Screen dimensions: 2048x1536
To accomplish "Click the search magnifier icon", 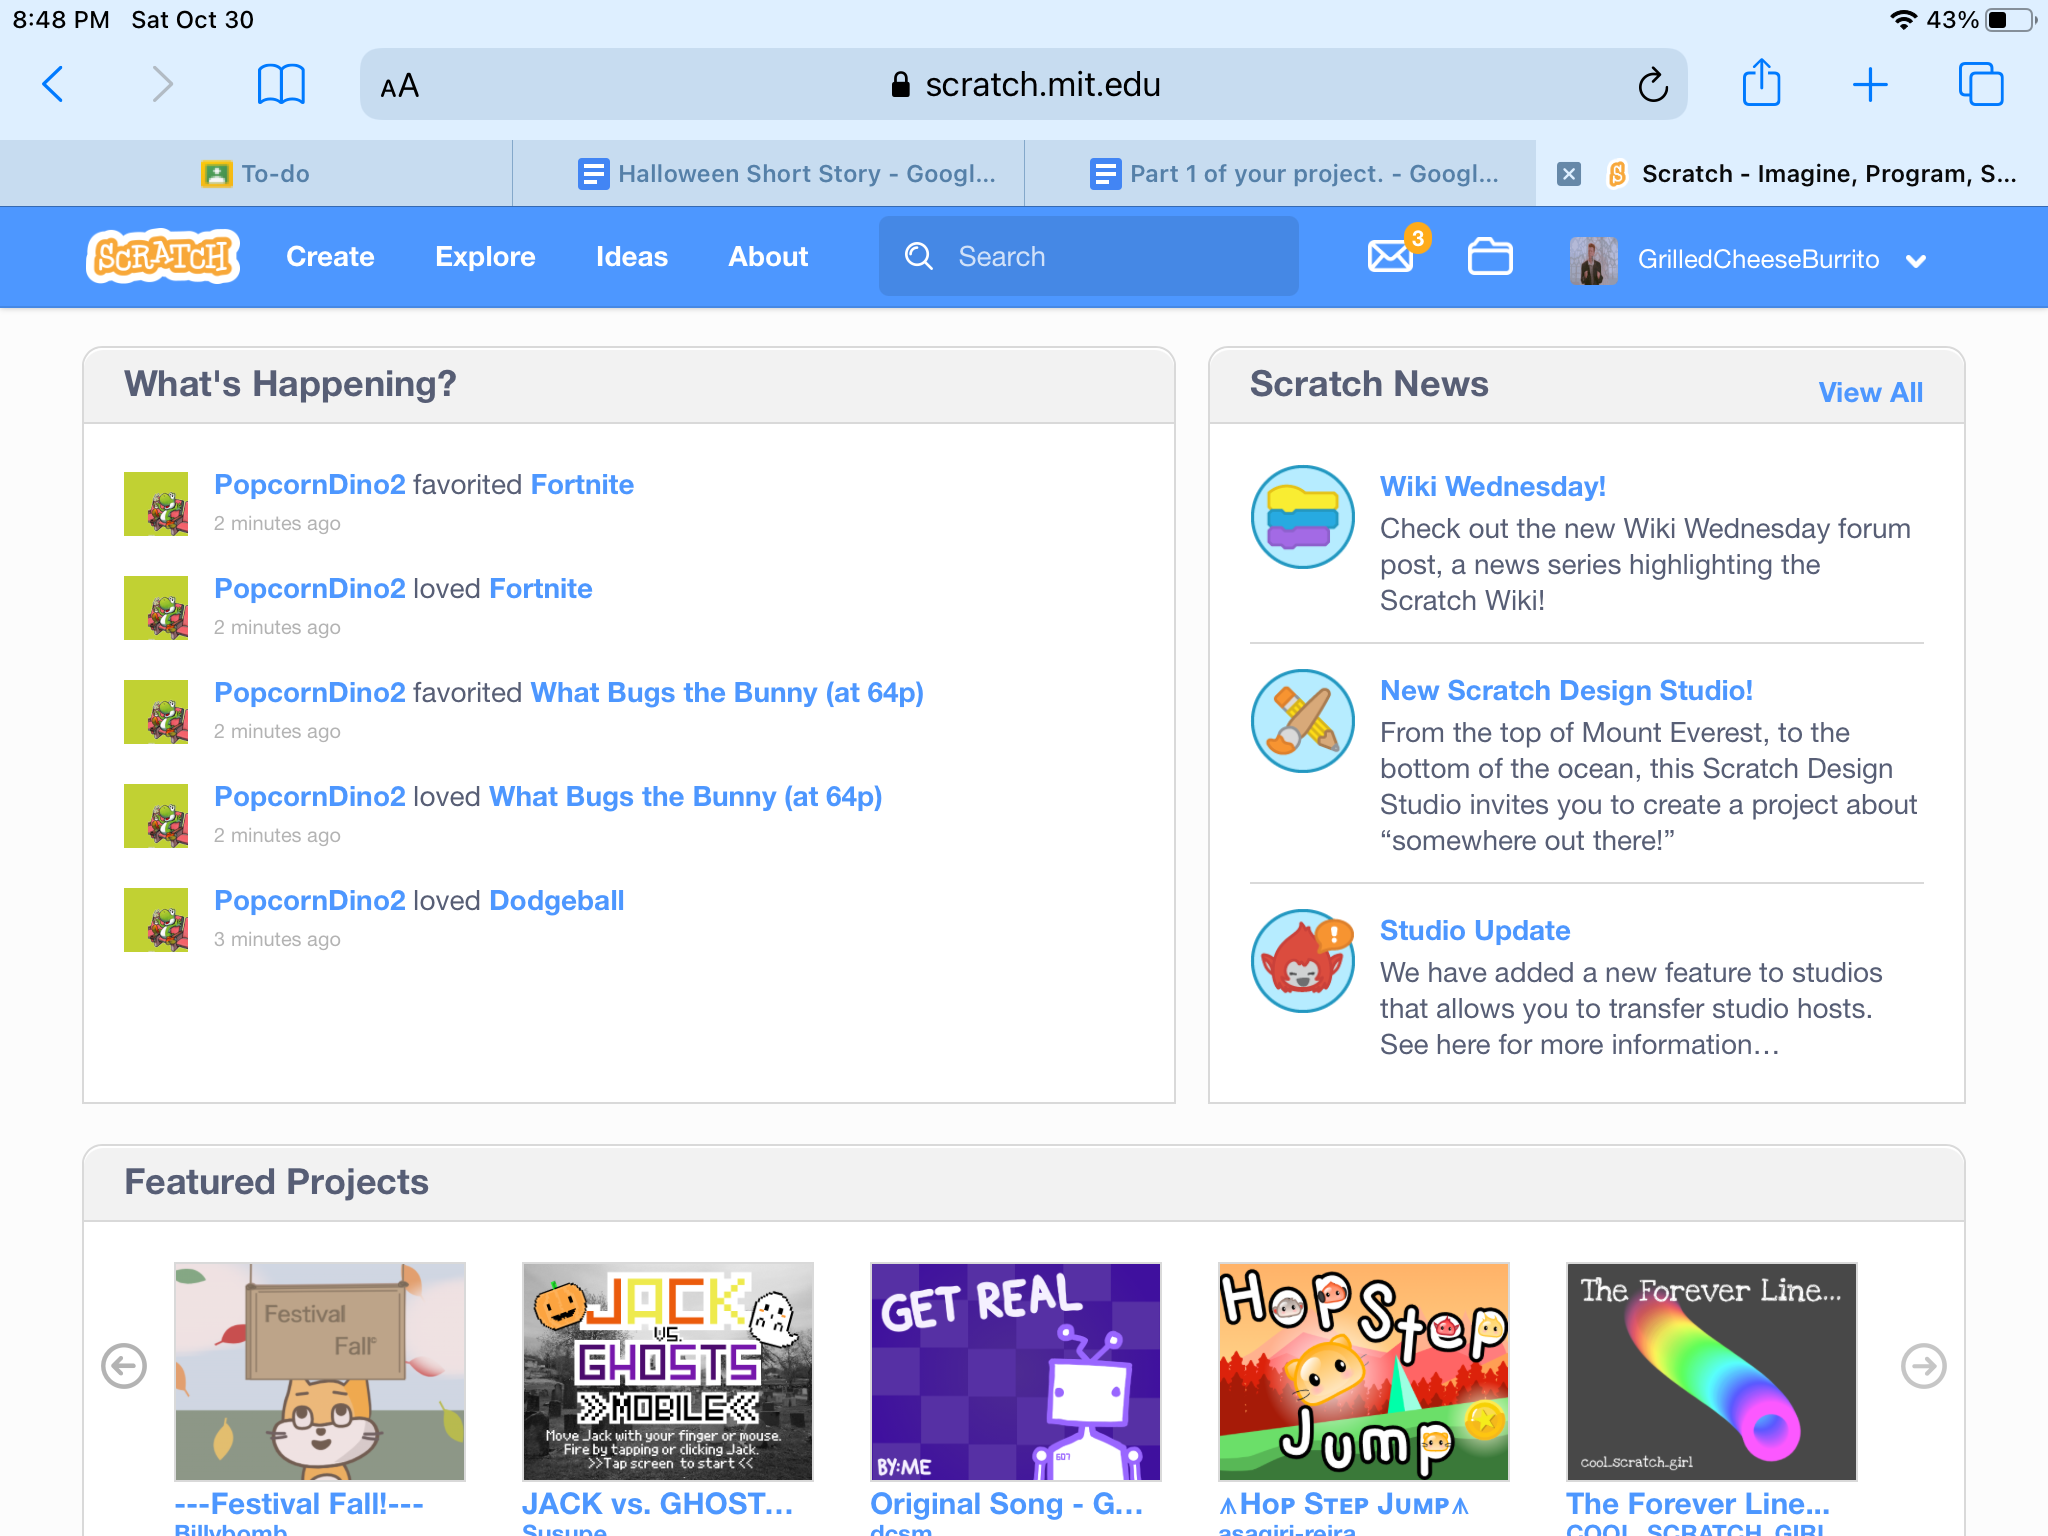I will (x=918, y=257).
